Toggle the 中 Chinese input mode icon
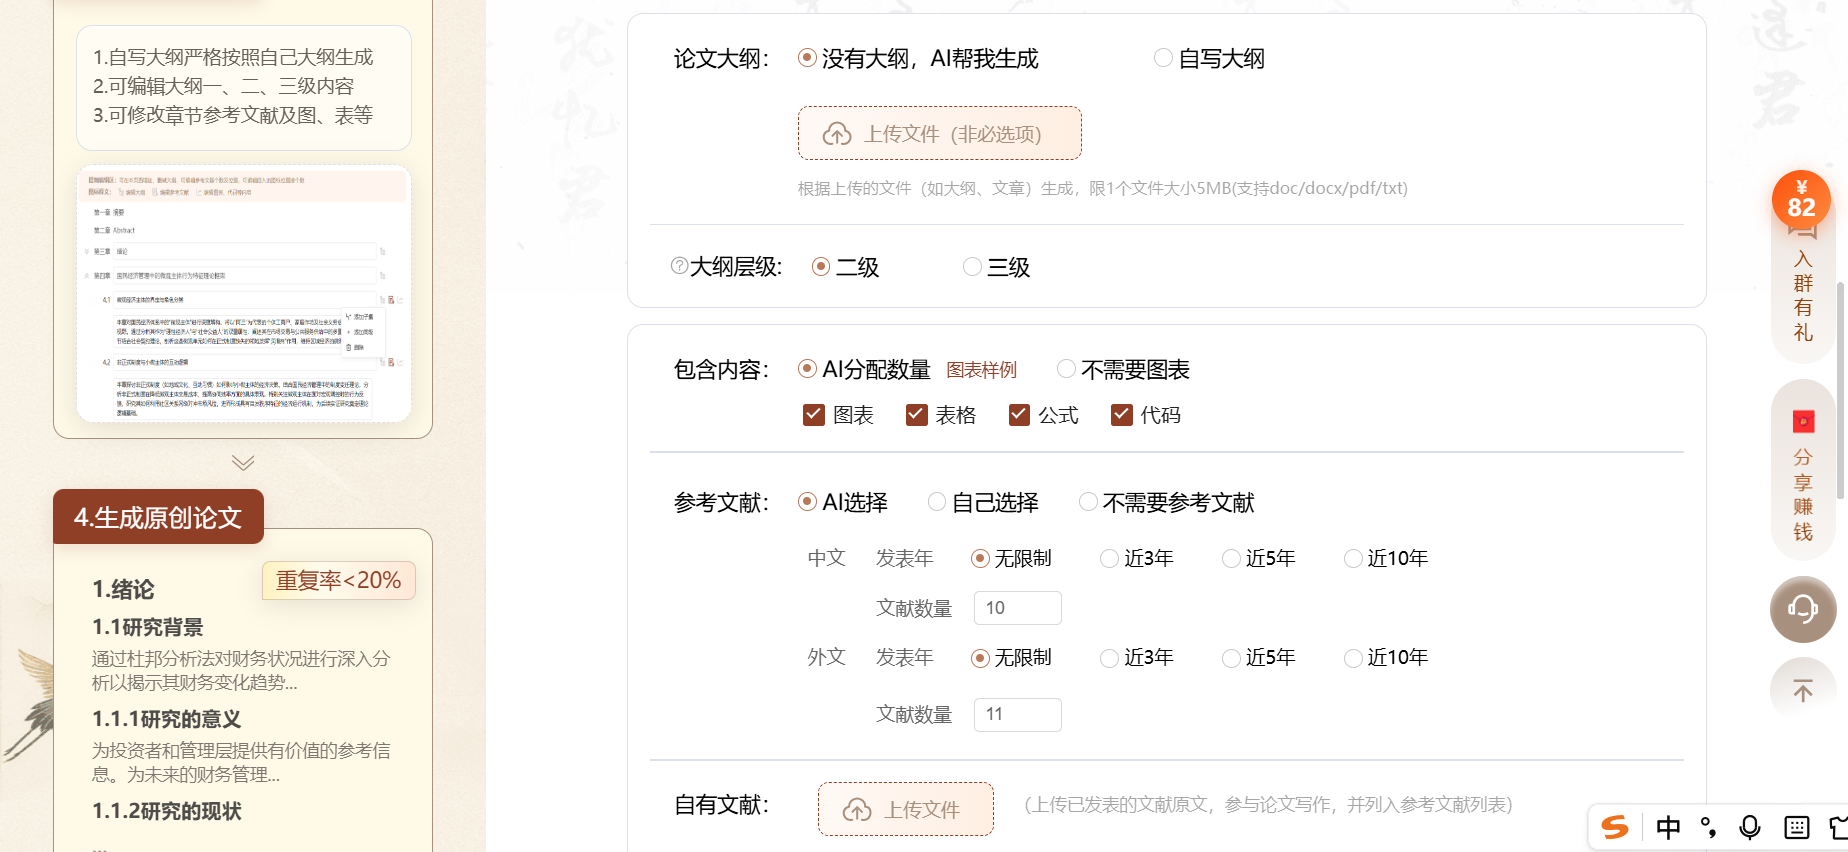The height and width of the screenshot is (852, 1848). (x=1668, y=827)
